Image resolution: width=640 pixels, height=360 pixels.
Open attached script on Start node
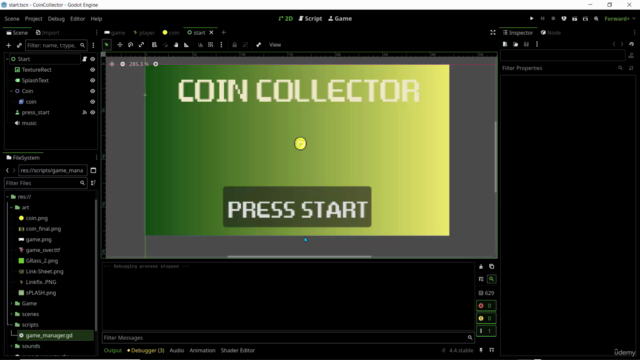click(x=84, y=59)
